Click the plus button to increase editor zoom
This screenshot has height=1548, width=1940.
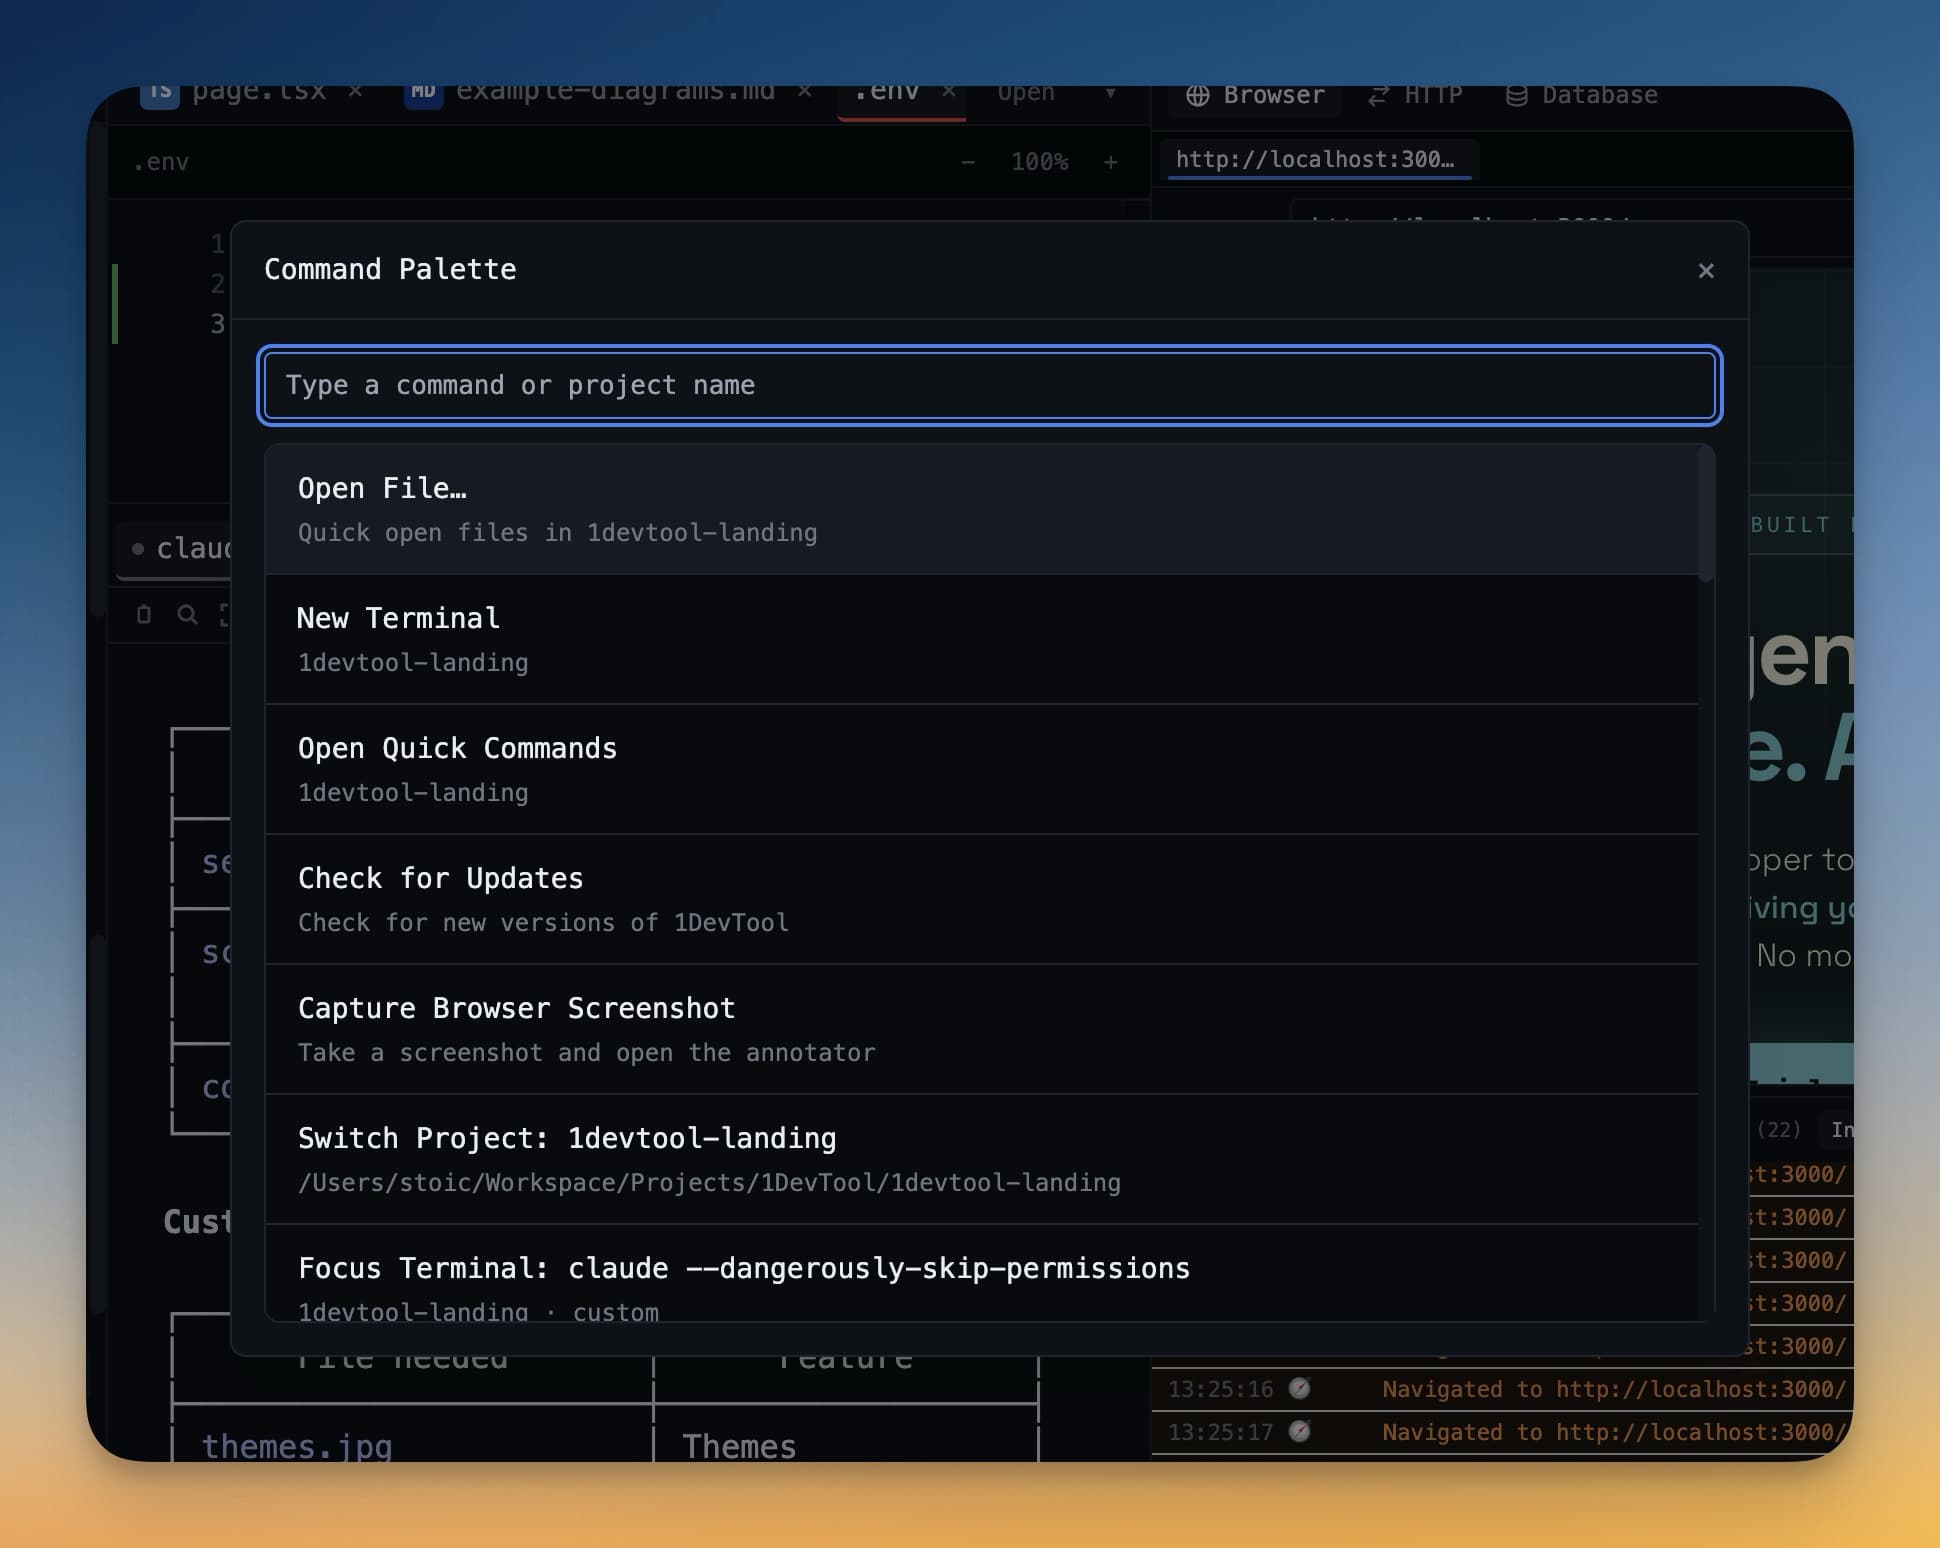[1111, 161]
